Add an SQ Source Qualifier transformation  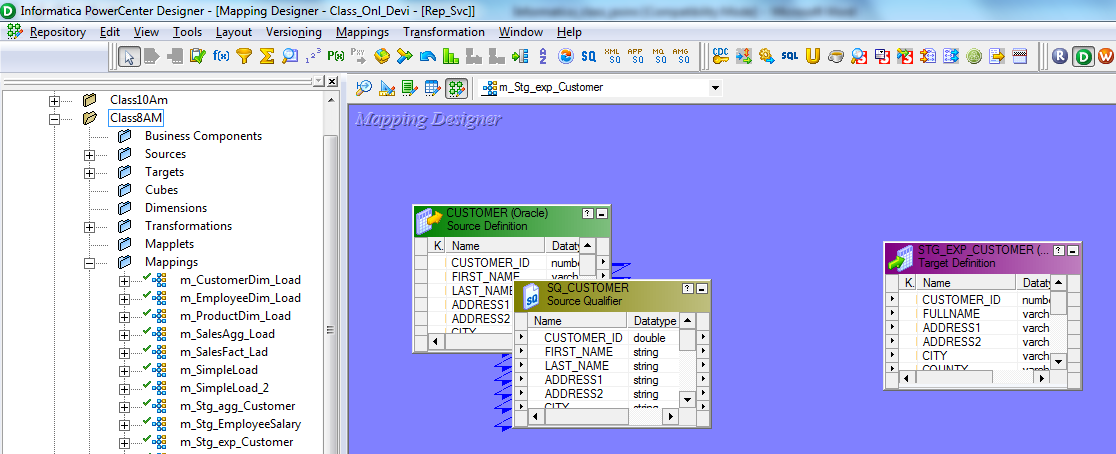[589, 56]
